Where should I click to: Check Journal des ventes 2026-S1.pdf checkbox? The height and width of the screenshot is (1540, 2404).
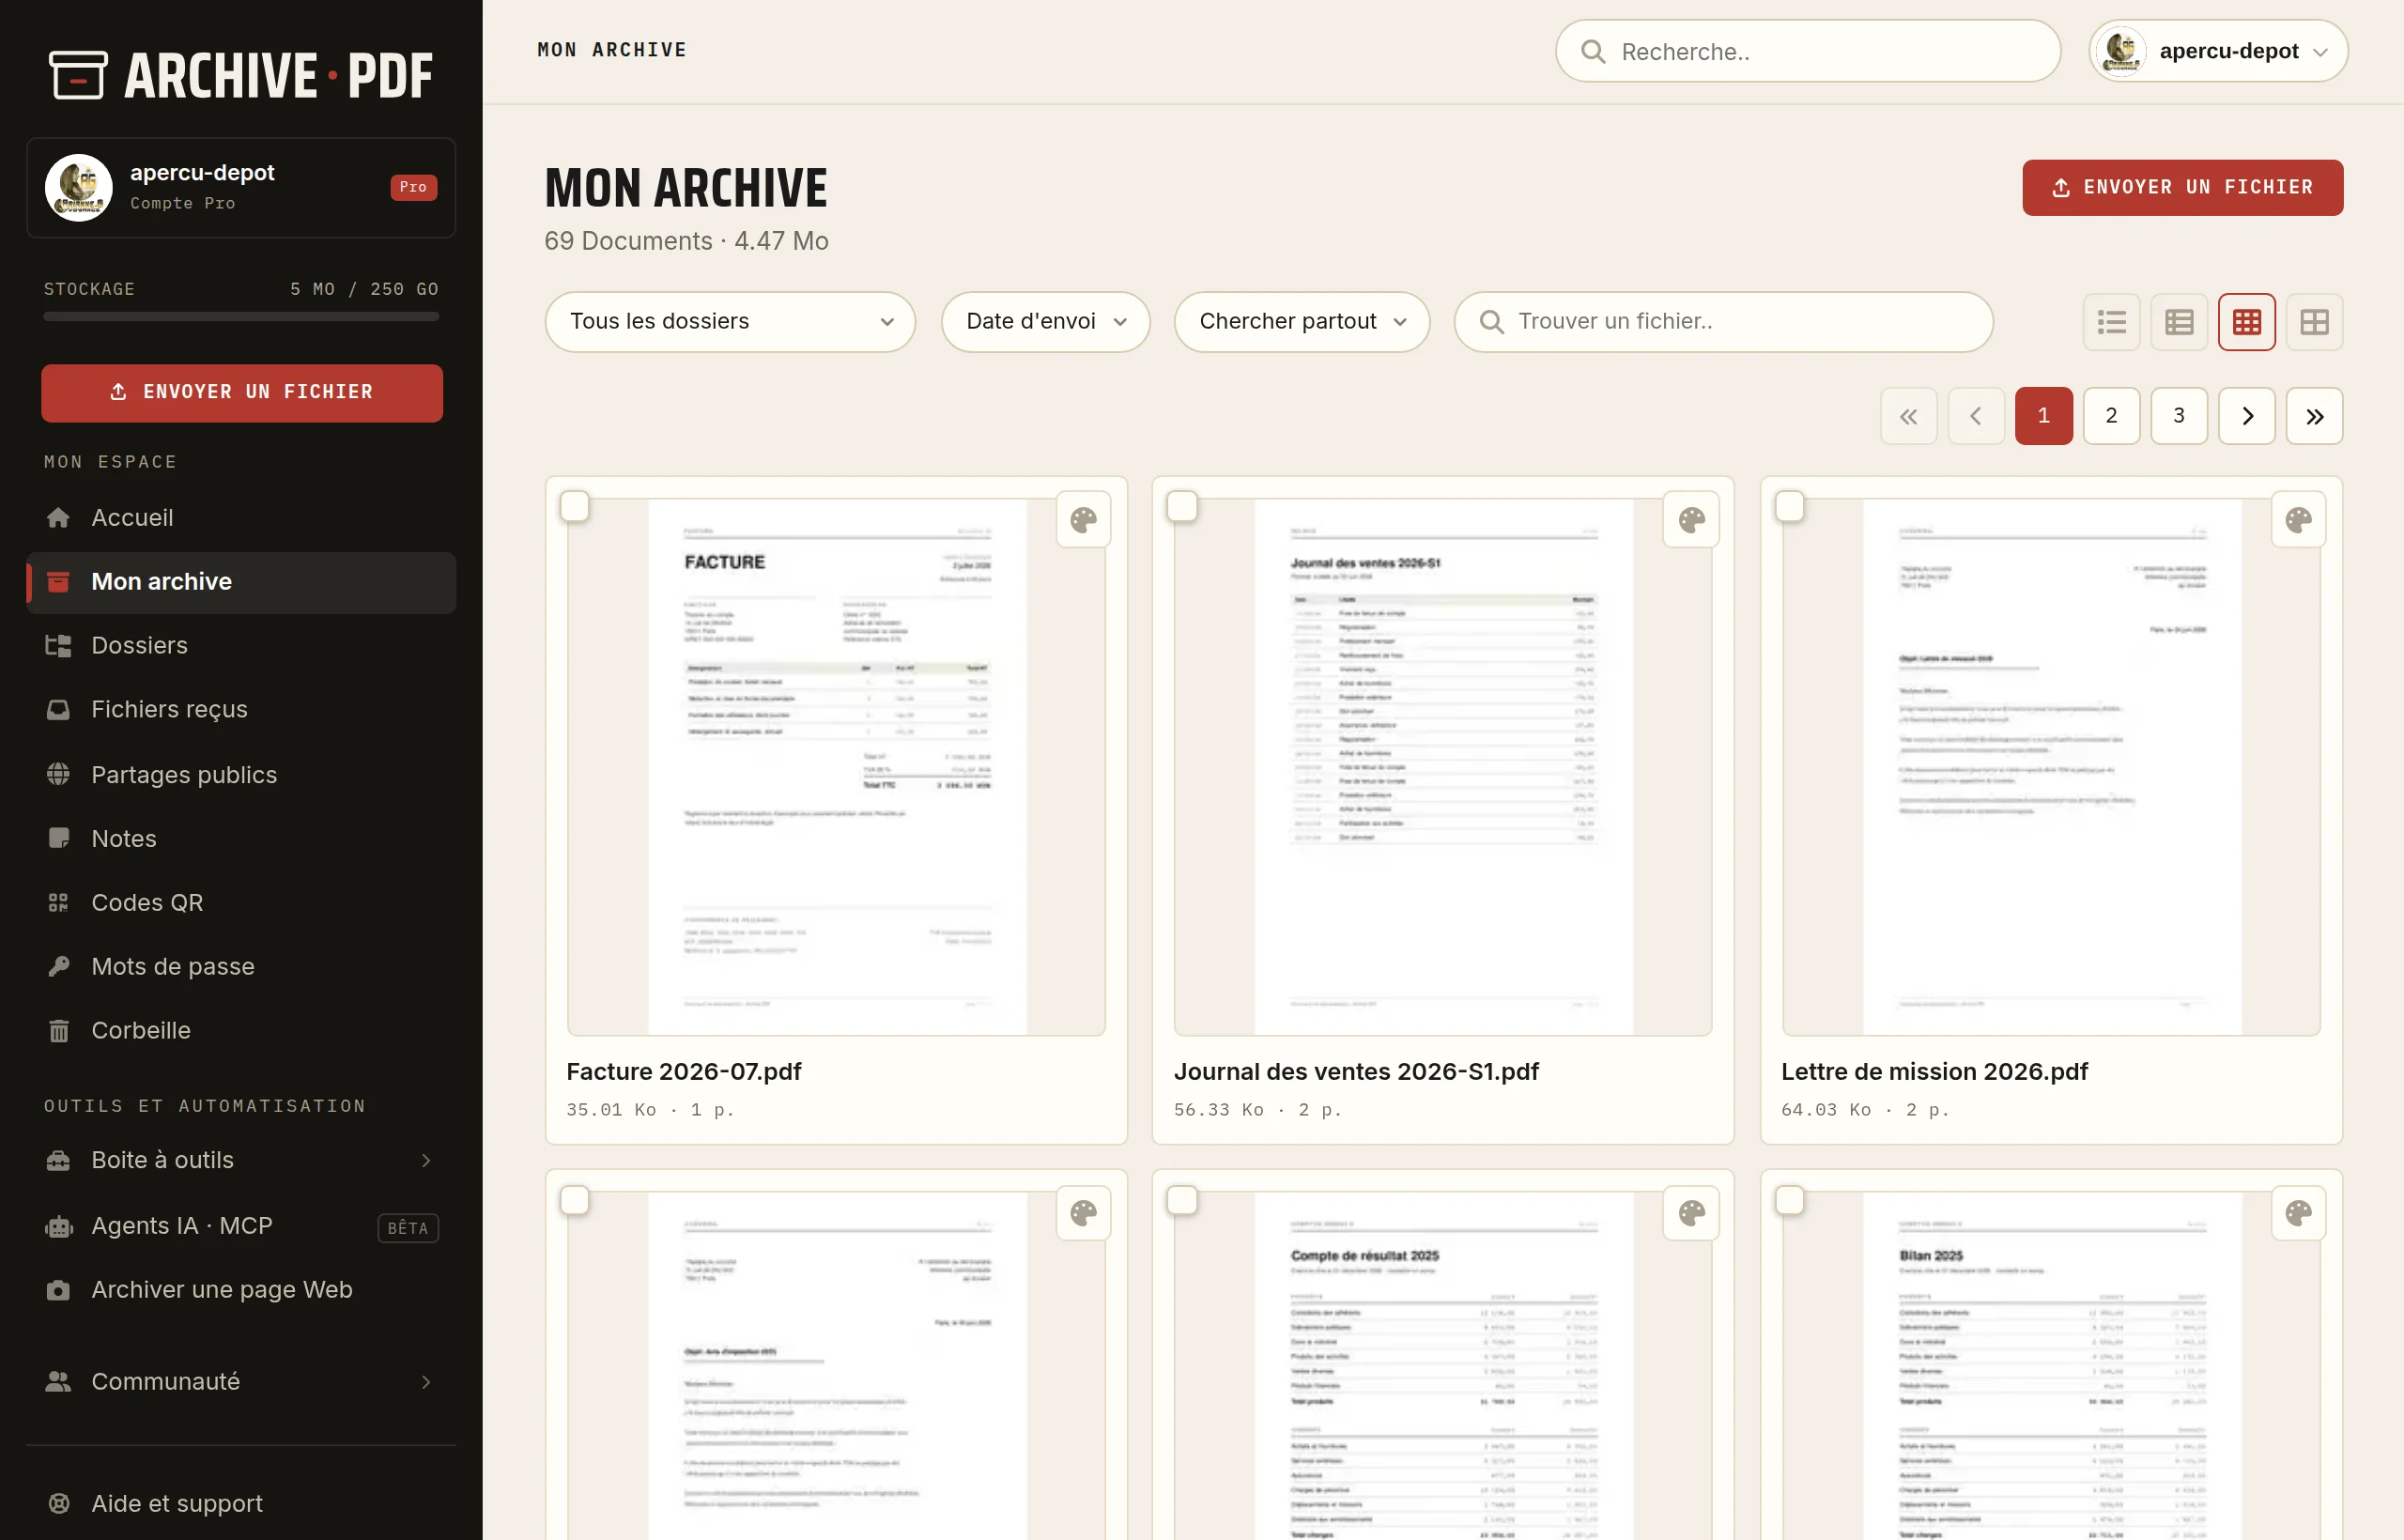pos(1182,506)
